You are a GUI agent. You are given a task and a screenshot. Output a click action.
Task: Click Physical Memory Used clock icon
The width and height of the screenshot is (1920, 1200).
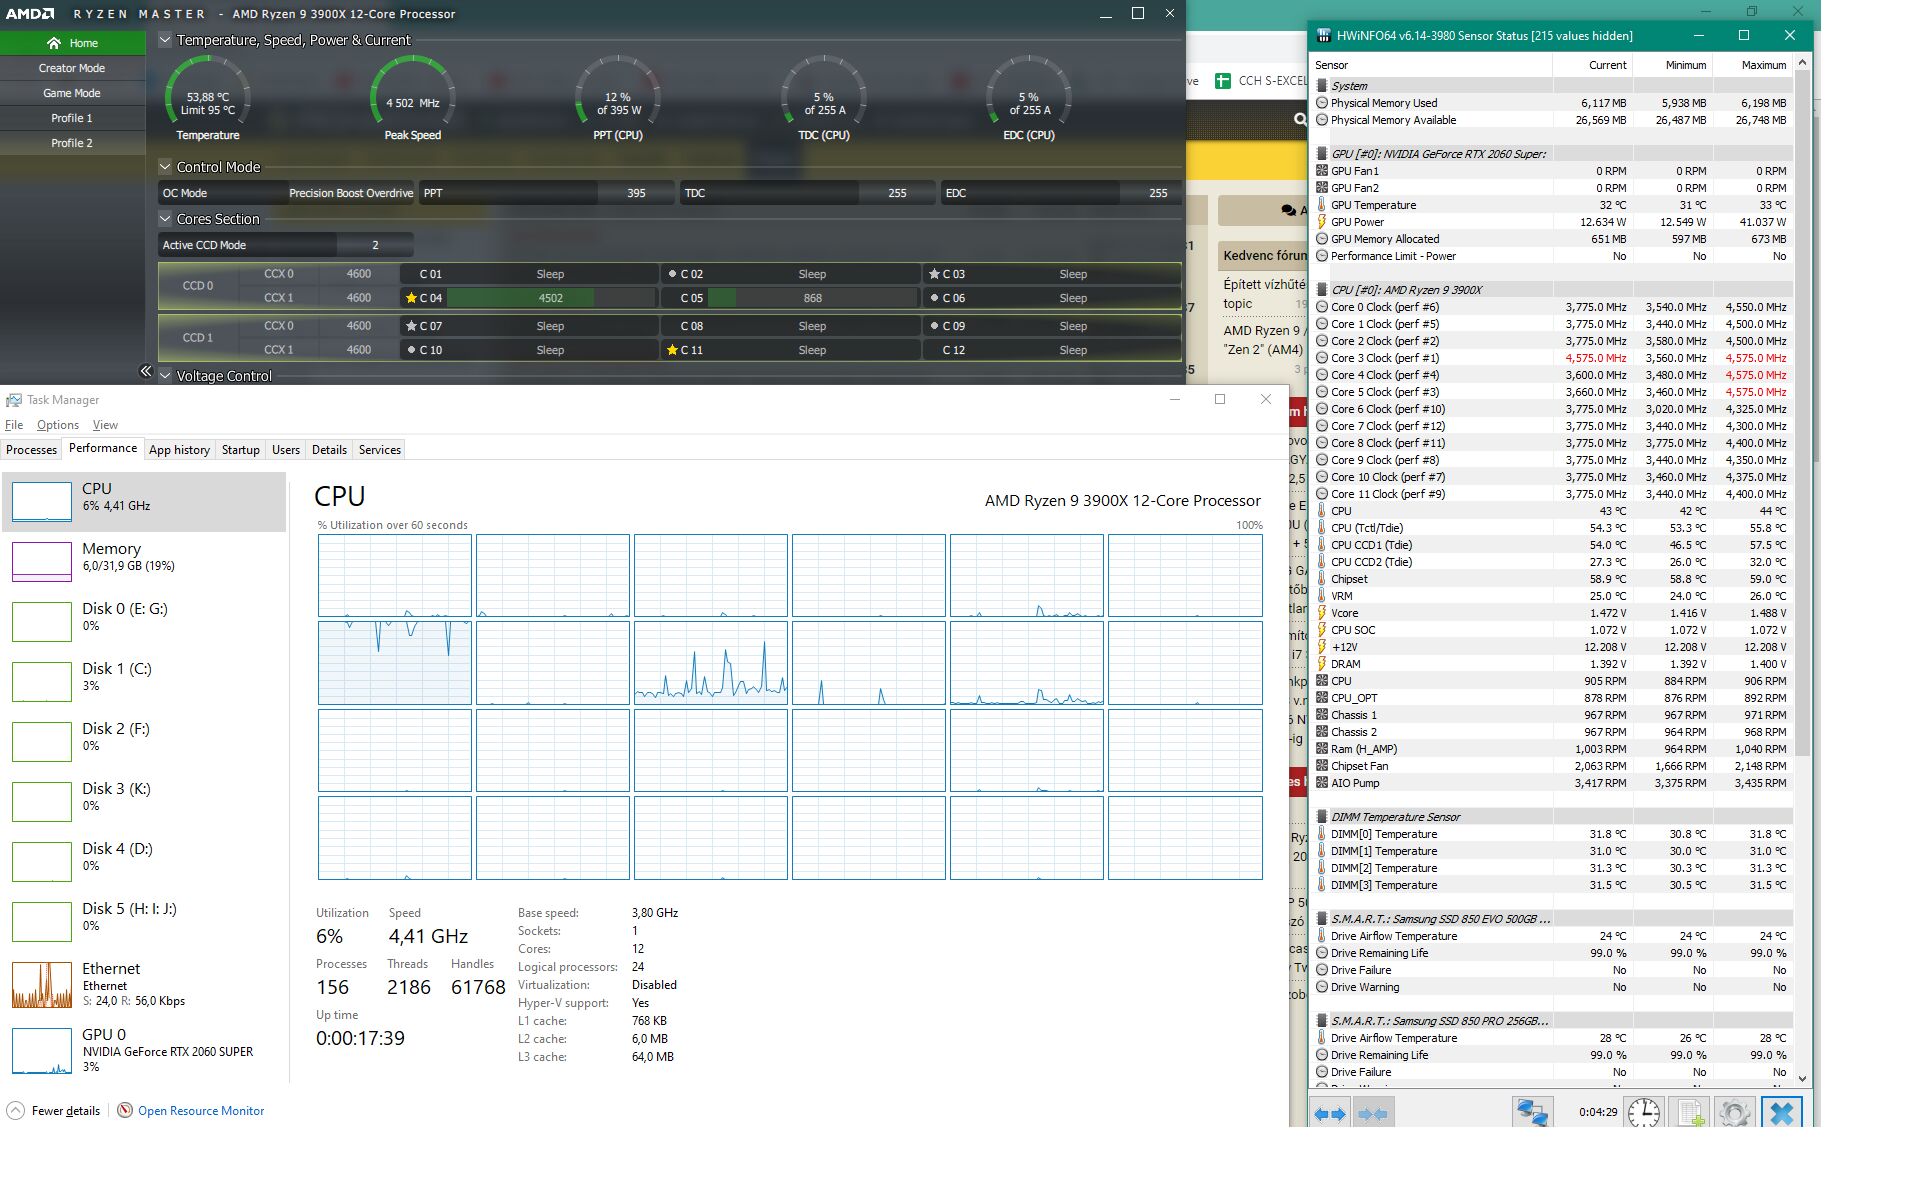(1322, 103)
